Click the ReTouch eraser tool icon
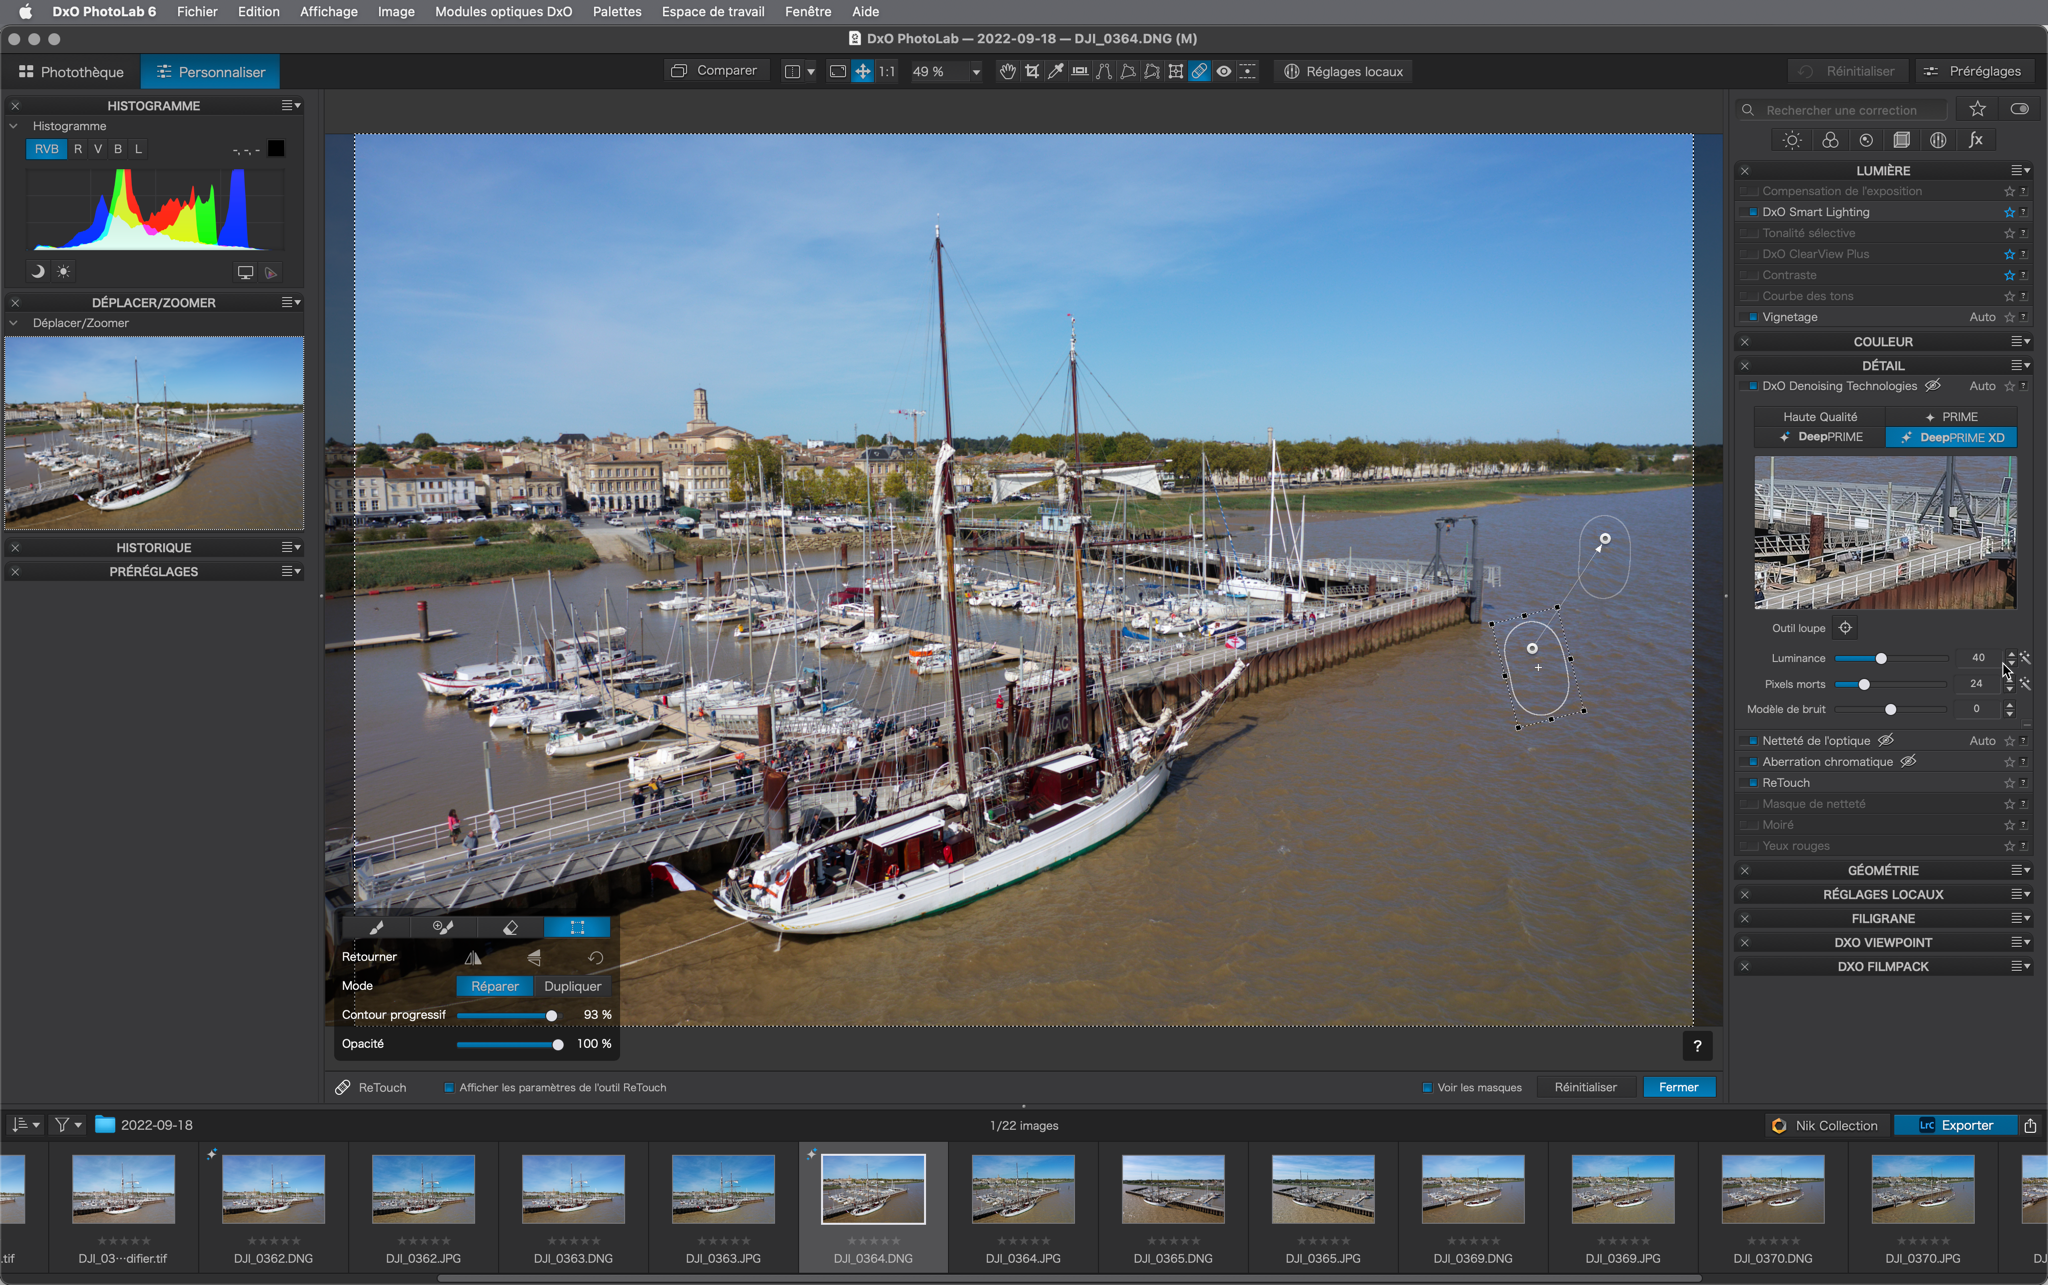The width and height of the screenshot is (2048, 1285). [510, 927]
